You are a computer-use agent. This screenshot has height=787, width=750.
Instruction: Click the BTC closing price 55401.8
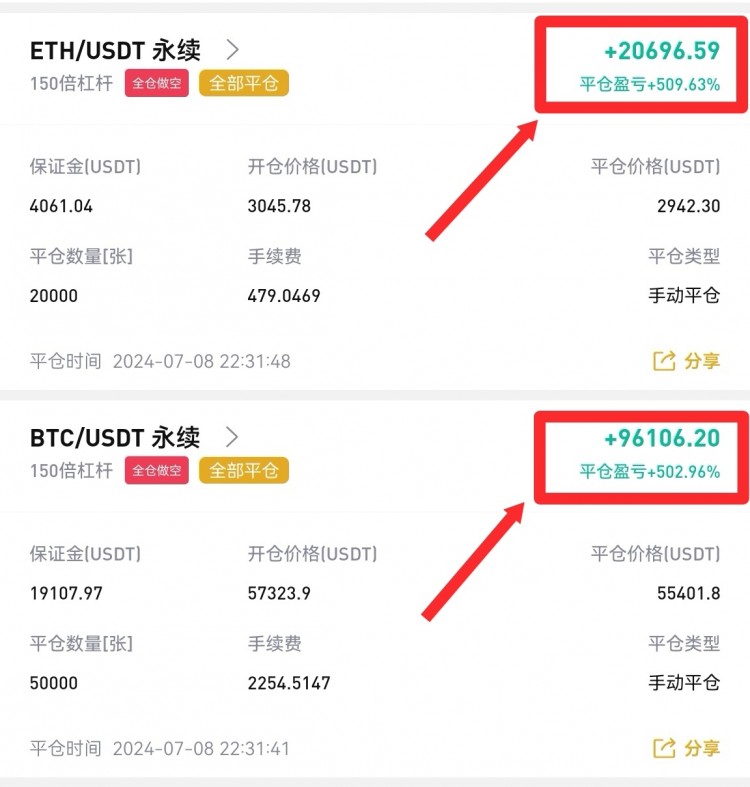coord(688,593)
